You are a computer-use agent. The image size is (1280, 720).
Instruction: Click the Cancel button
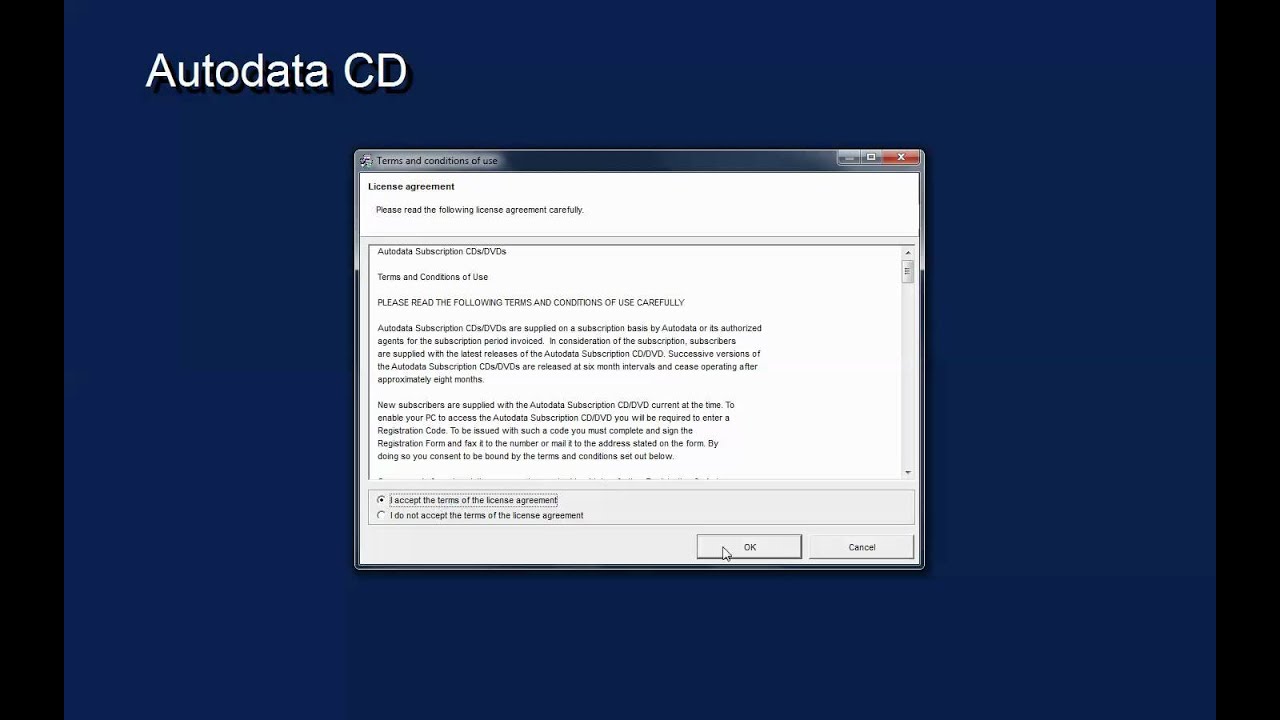pos(861,547)
